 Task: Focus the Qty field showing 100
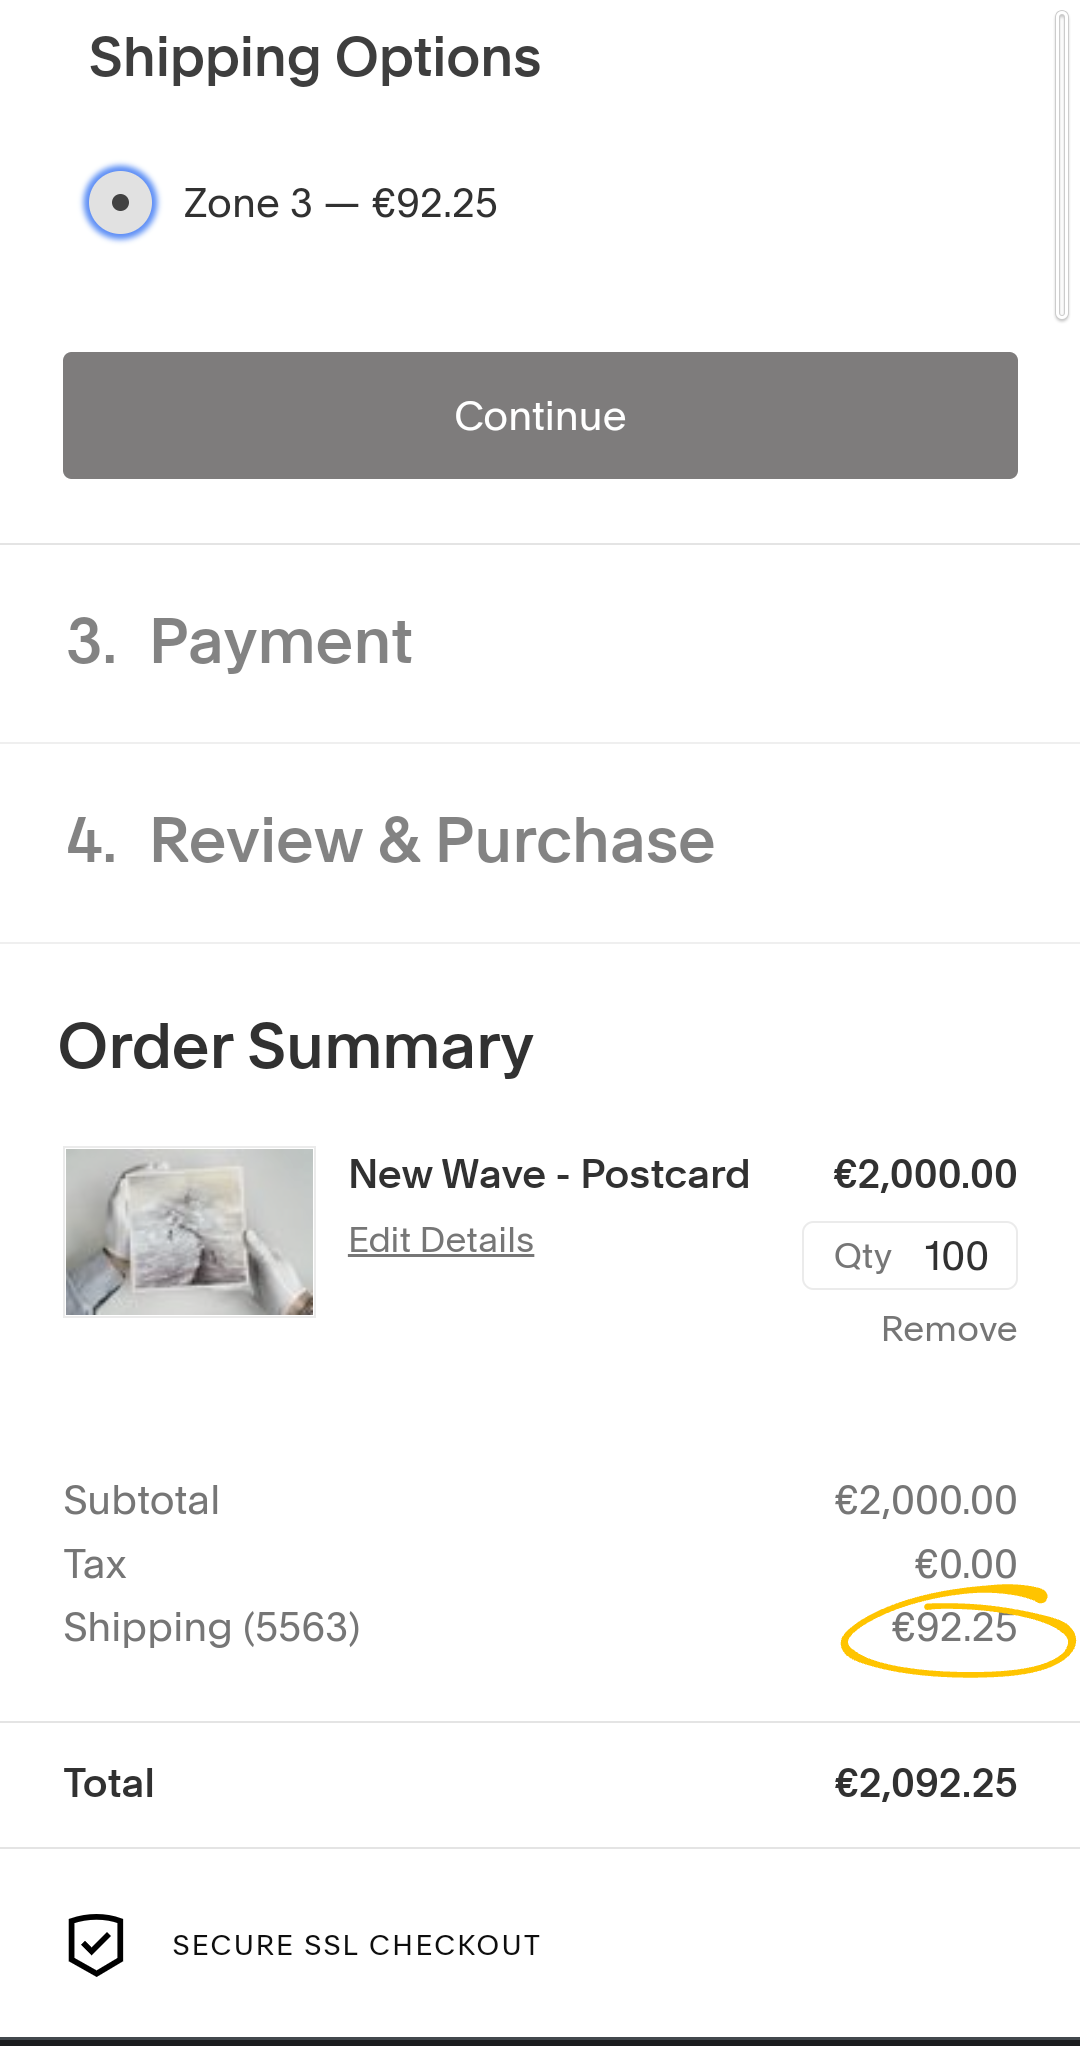point(954,1256)
